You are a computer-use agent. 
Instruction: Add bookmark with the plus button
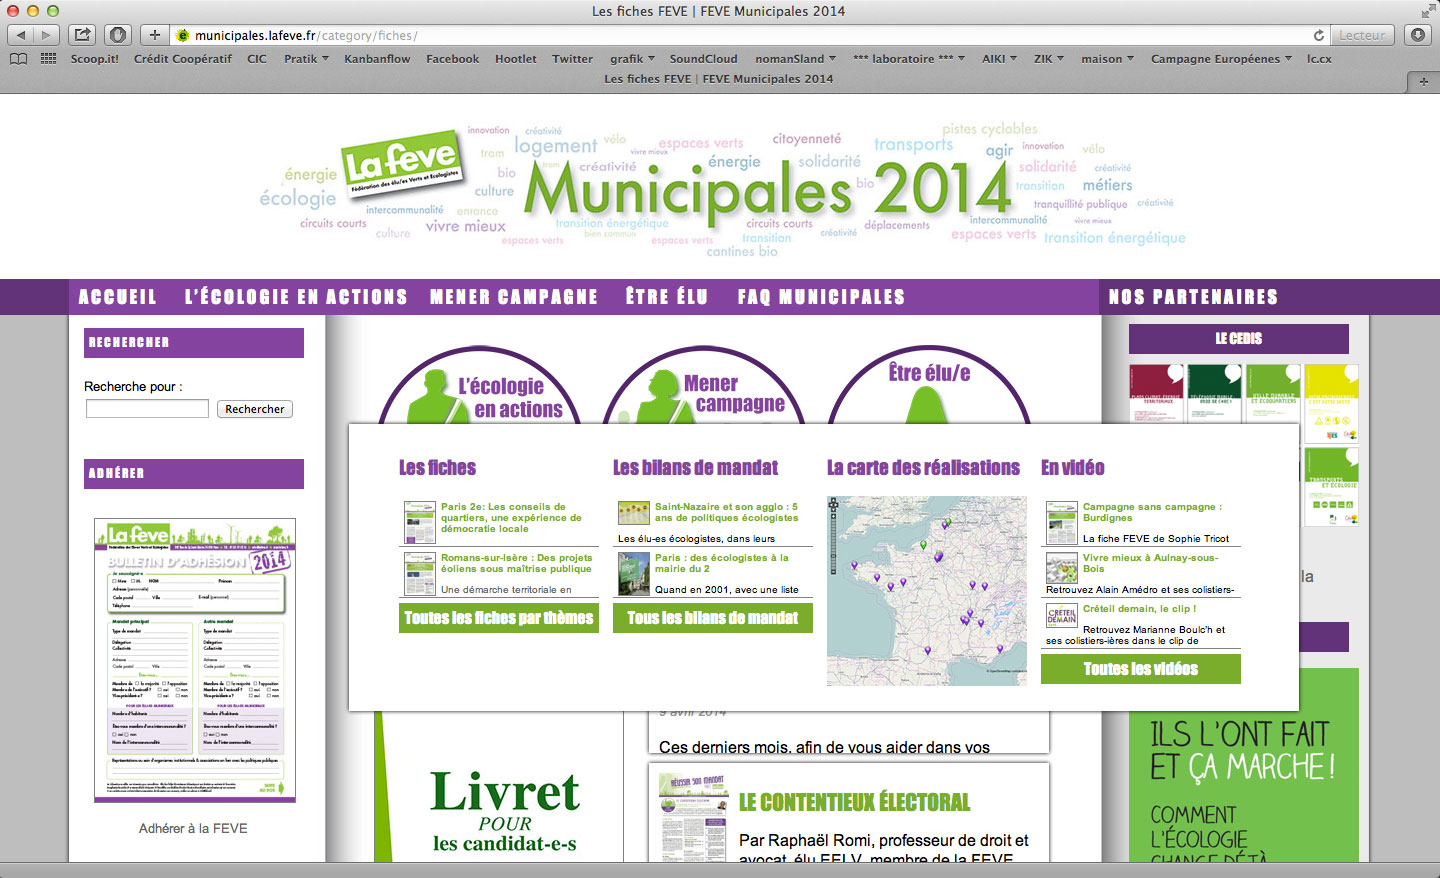(x=154, y=35)
